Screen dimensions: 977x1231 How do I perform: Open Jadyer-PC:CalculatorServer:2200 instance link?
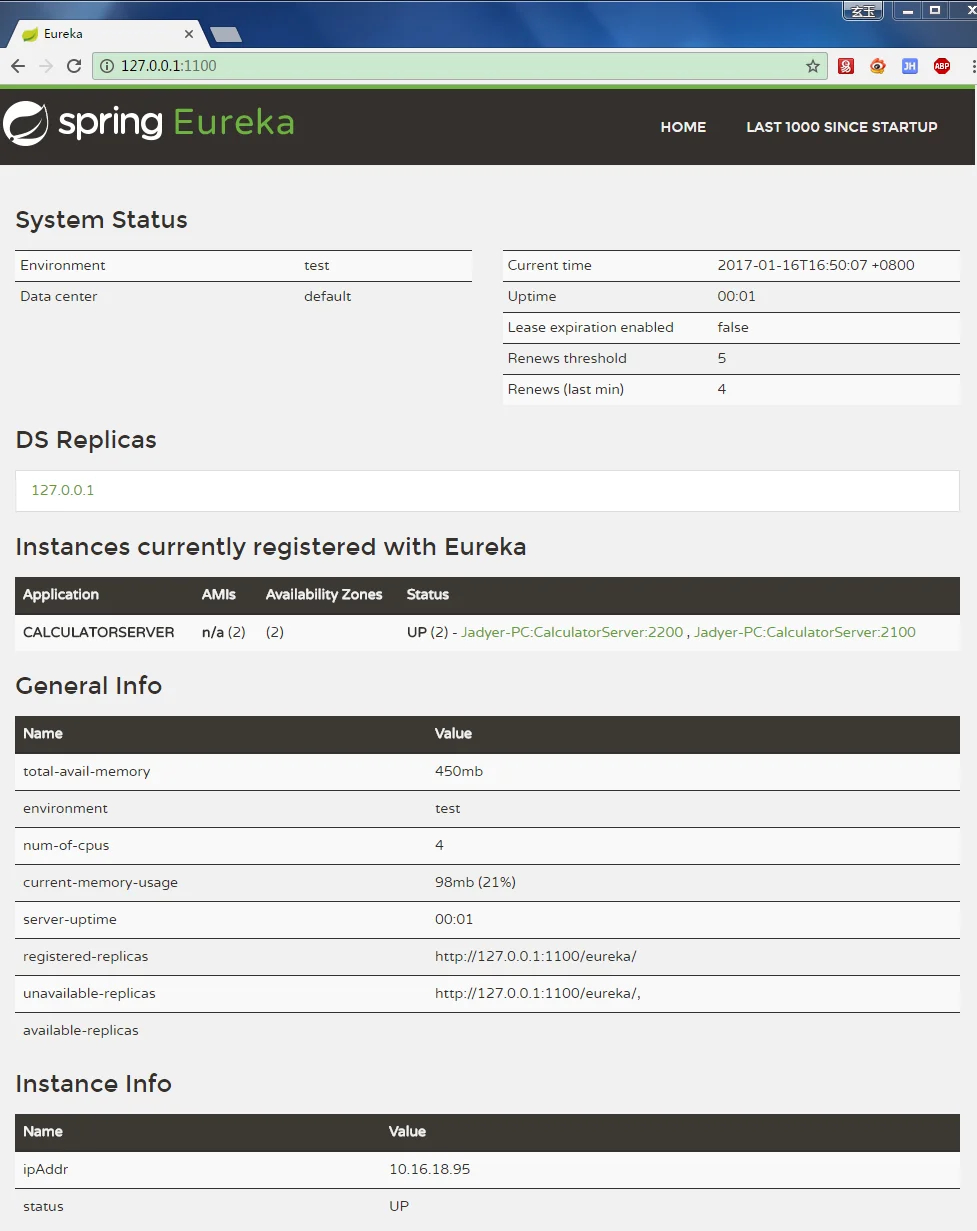572,632
